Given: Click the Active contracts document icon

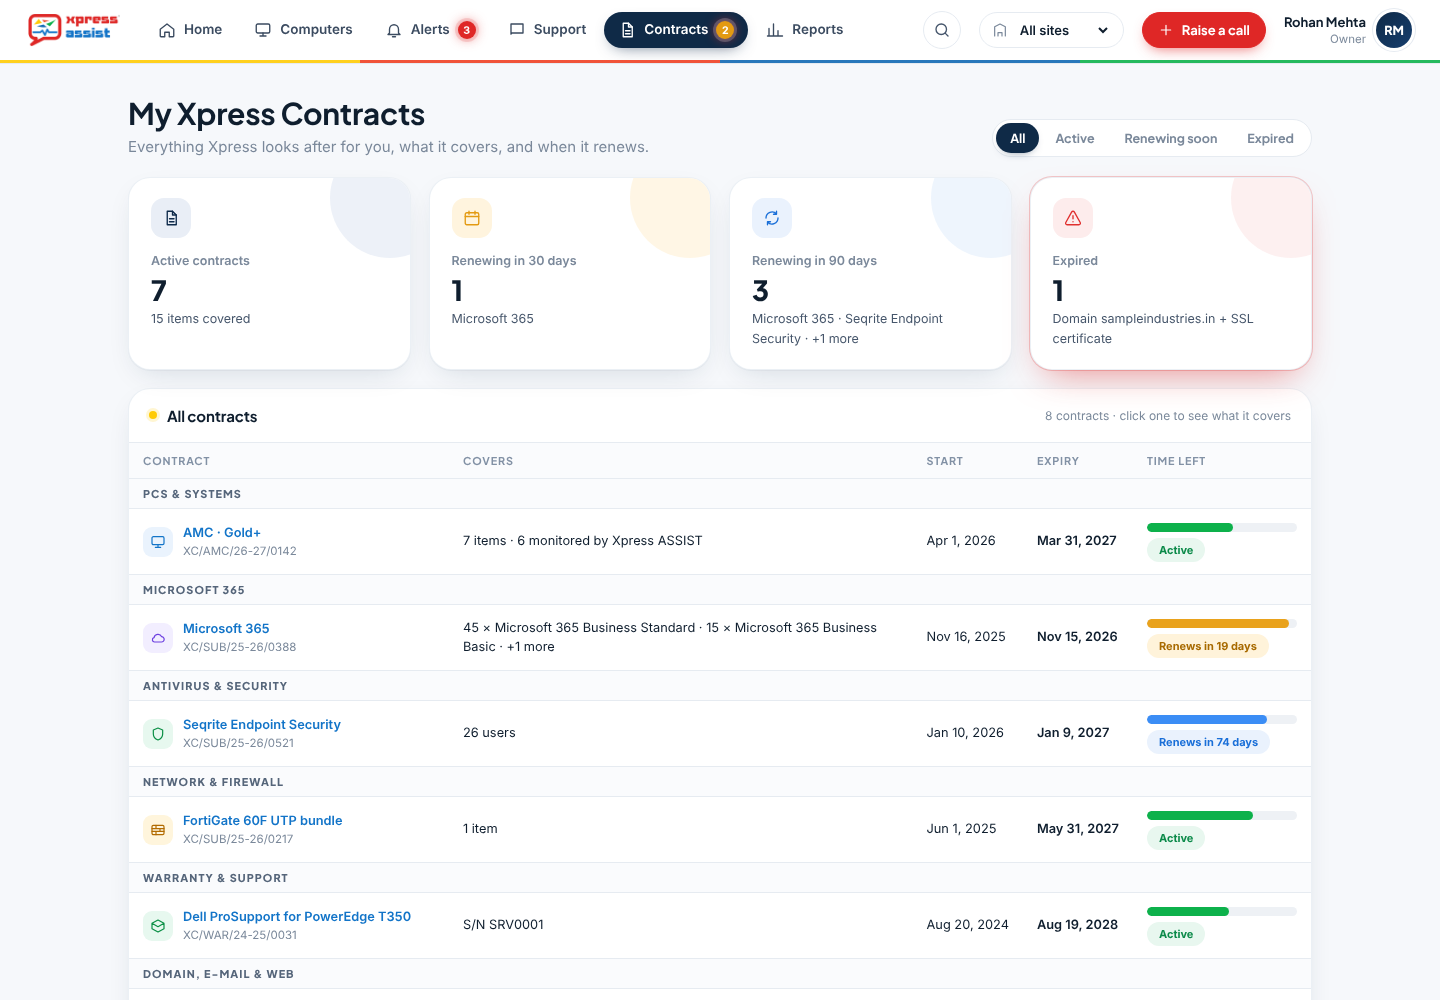Looking at the screenshot, I should point(171,218).
